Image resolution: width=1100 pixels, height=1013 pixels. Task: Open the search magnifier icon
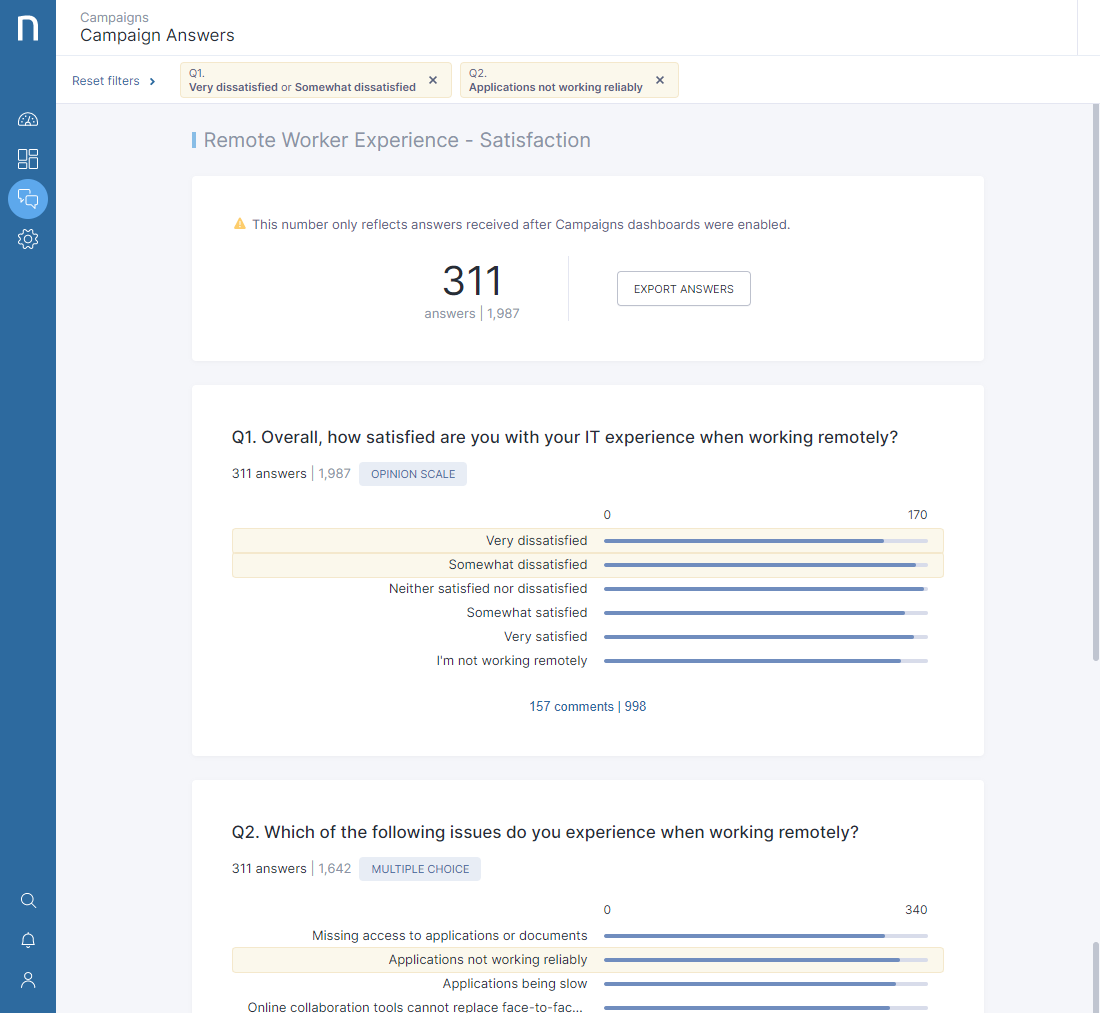(28, 900)
